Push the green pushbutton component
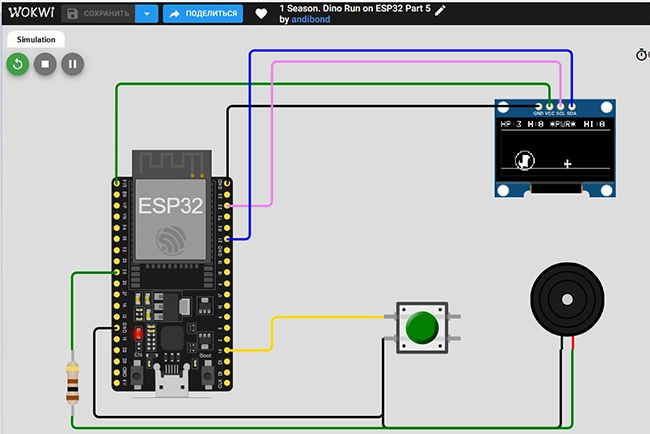 422,327
